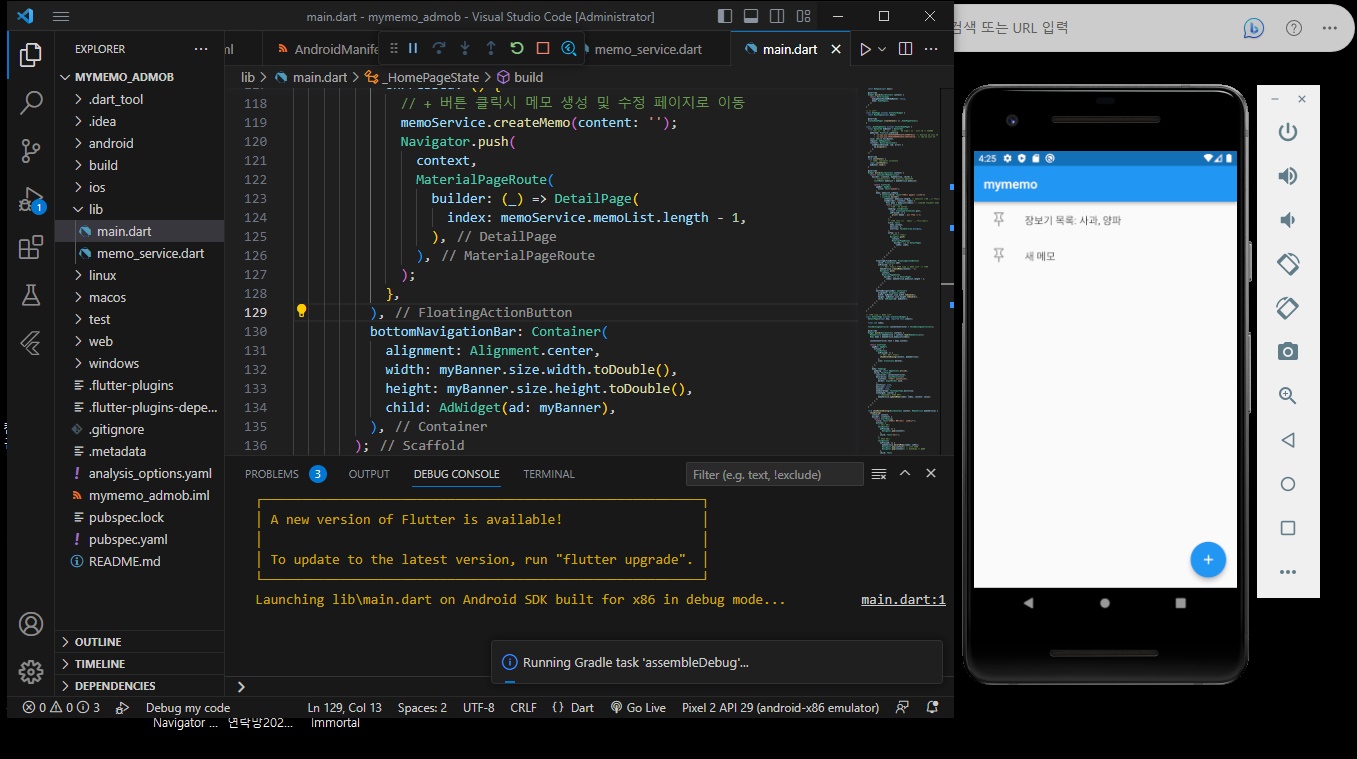The image size is (1357, 759).
Task: Click the main.dart:1 link in console
Action: tap(903, 600)
